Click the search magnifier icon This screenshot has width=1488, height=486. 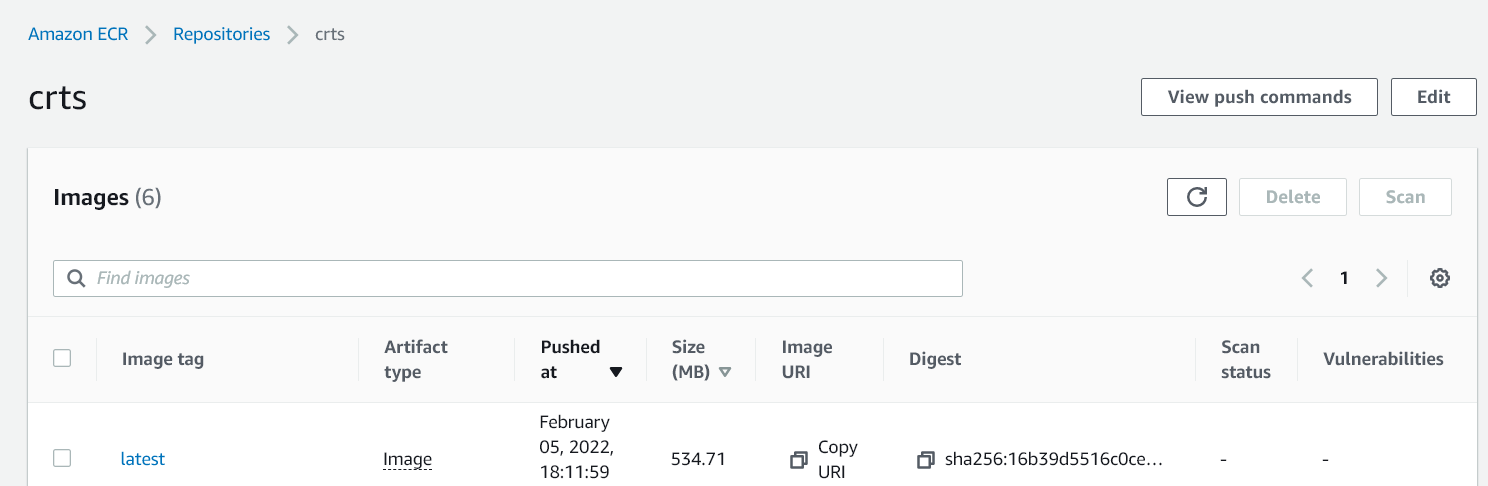coord(76,278)
